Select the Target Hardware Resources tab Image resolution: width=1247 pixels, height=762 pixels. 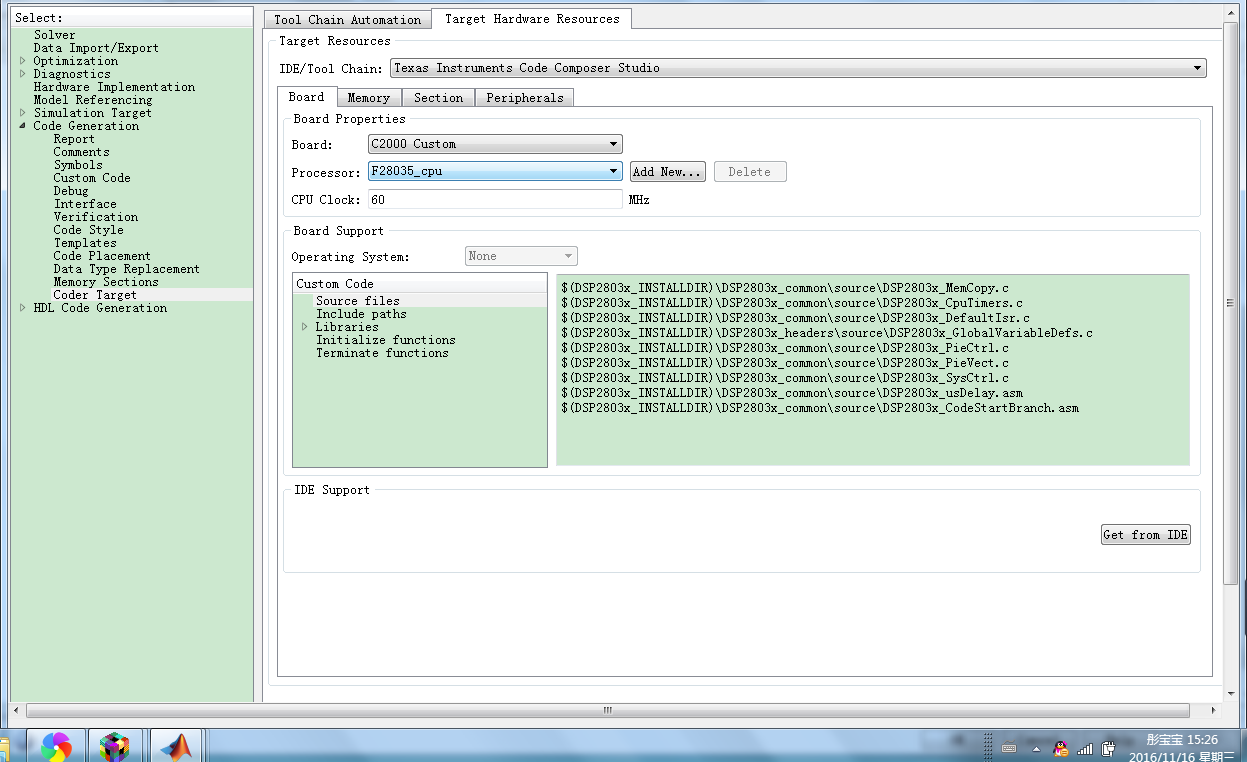point(531,18)
